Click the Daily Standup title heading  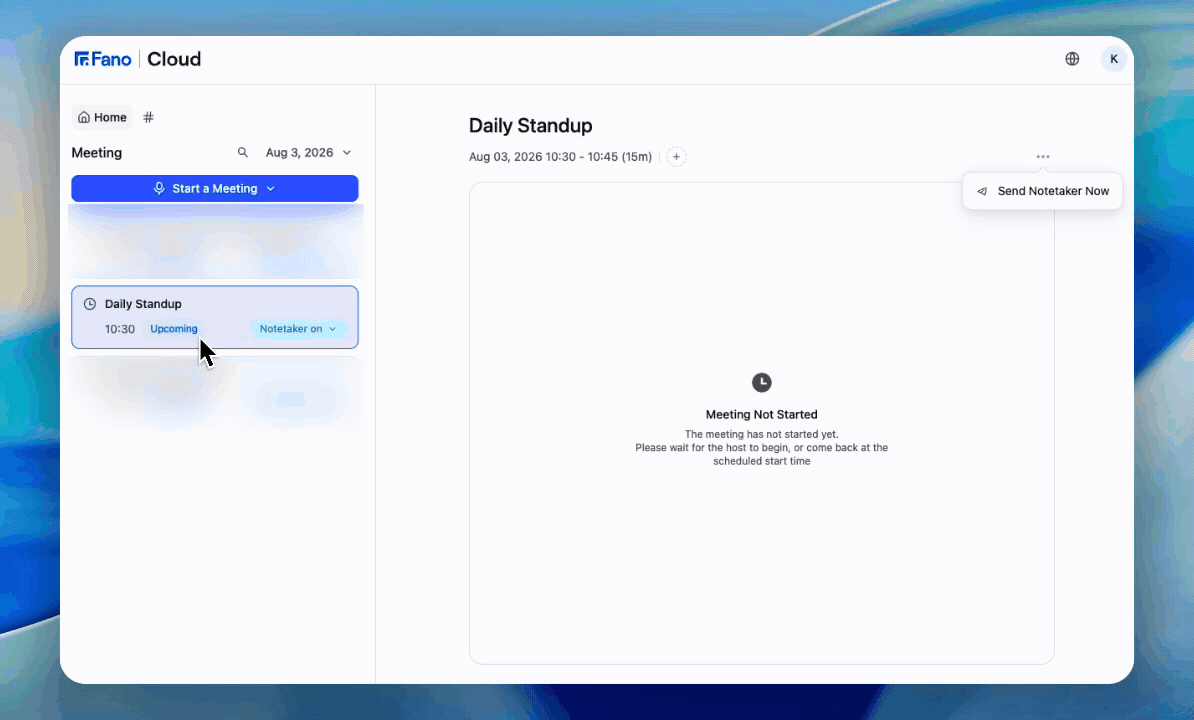[531, 126]
